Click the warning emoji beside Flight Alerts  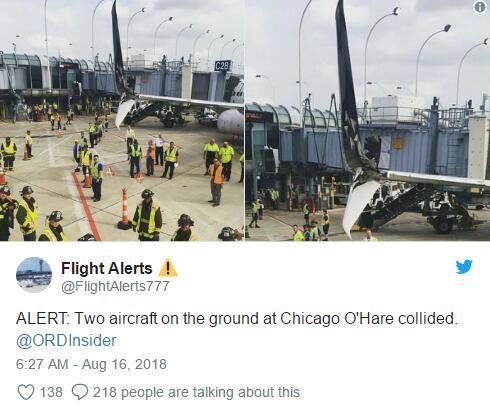tap(168, 268)
